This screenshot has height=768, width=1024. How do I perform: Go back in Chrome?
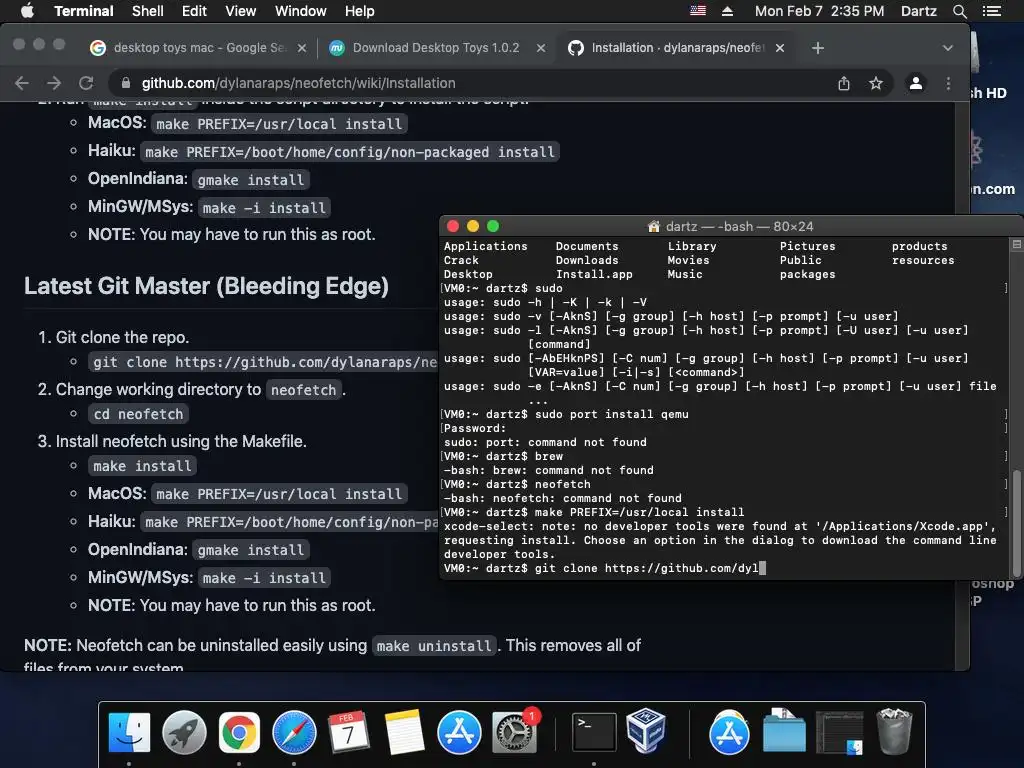pyautogui.click(x=22, y=83)
